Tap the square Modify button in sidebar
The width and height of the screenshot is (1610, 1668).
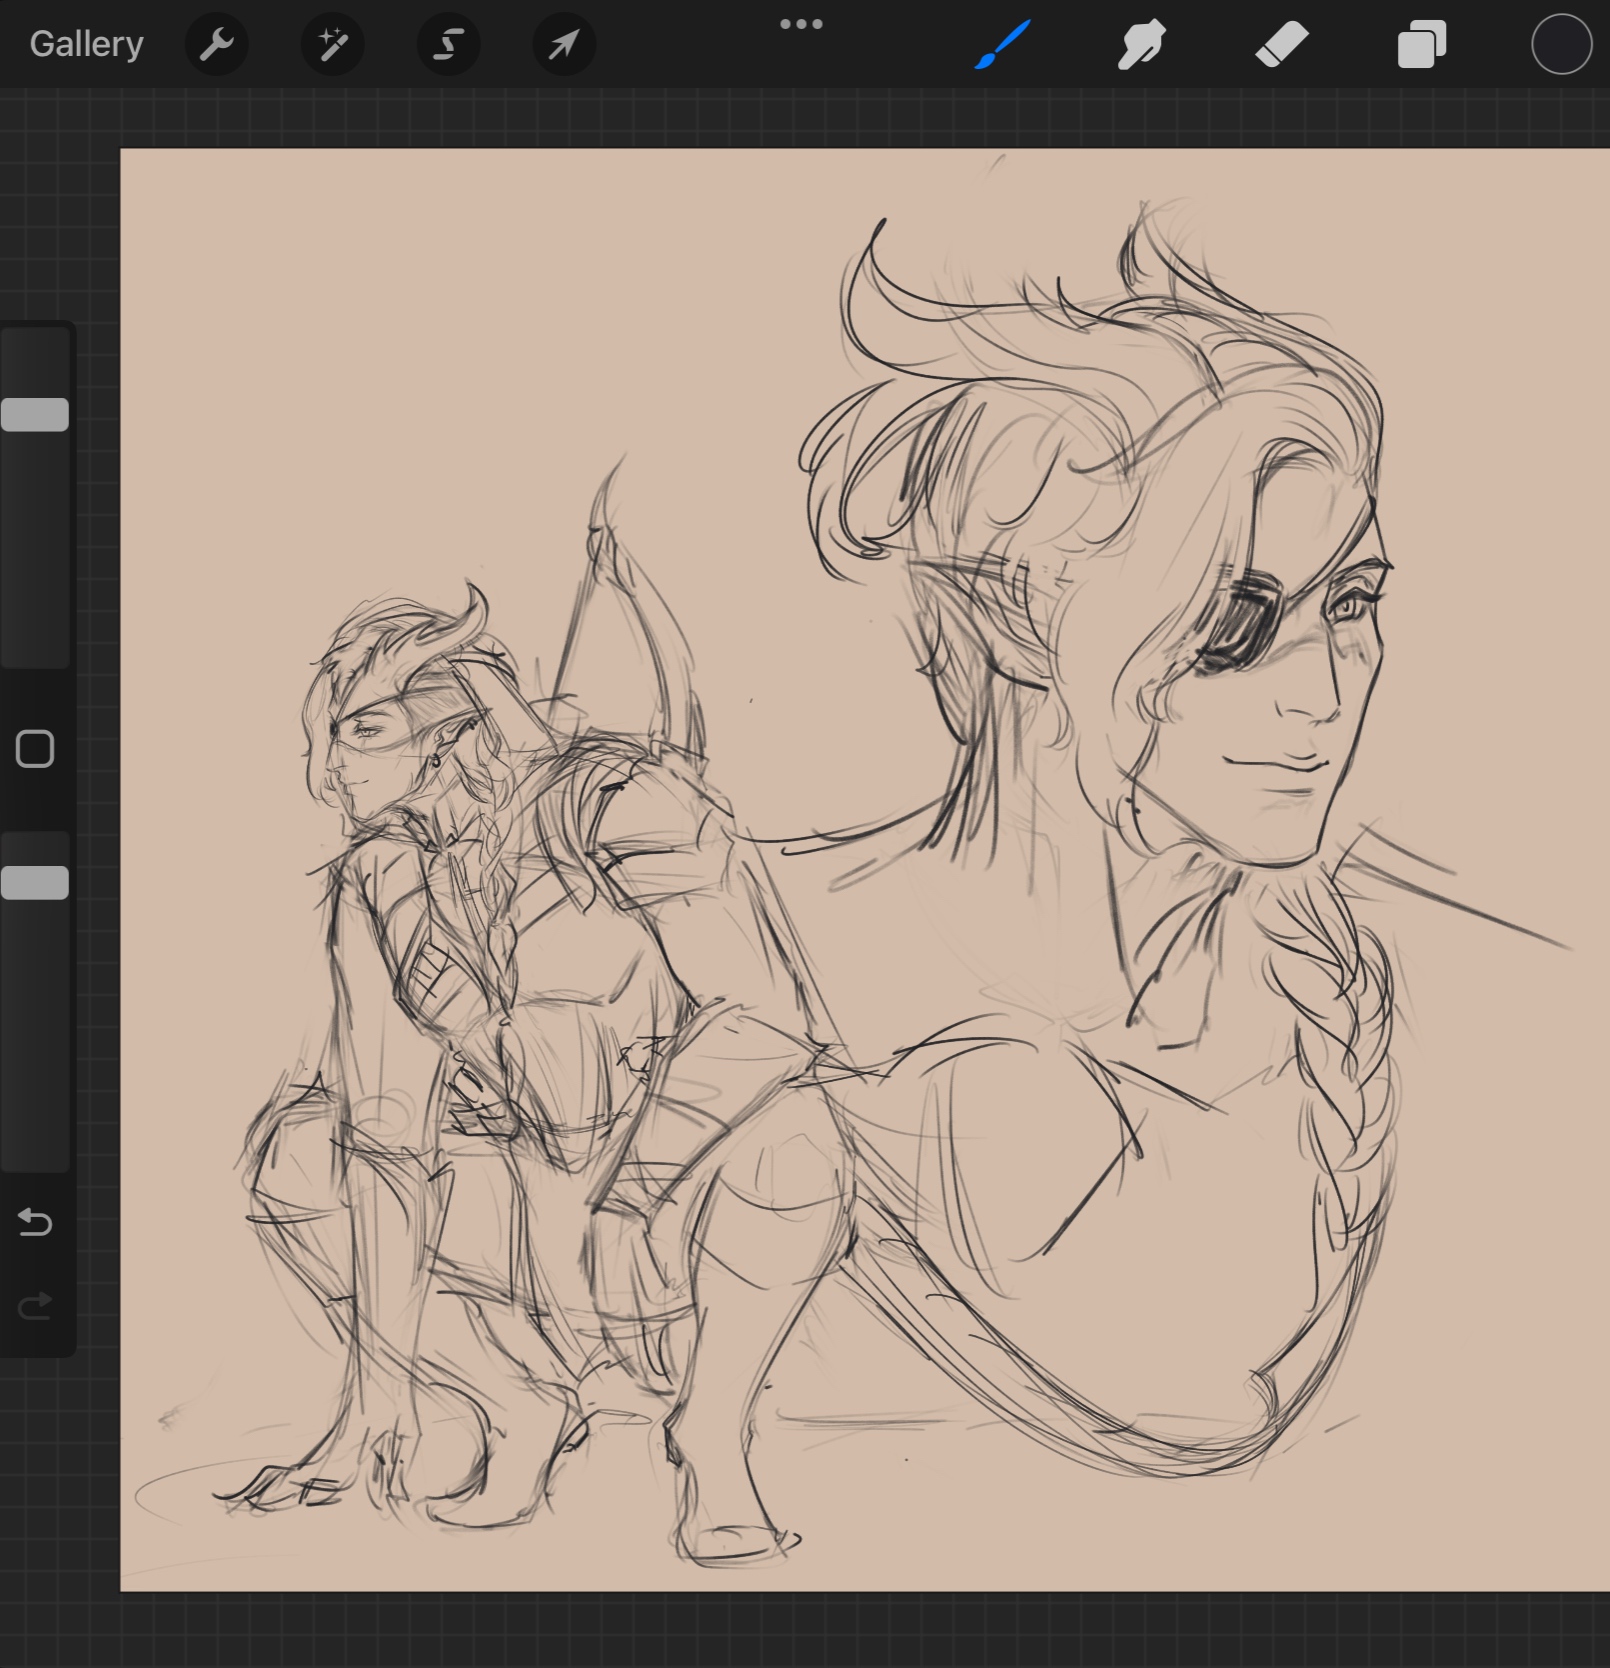pos(35,748)
